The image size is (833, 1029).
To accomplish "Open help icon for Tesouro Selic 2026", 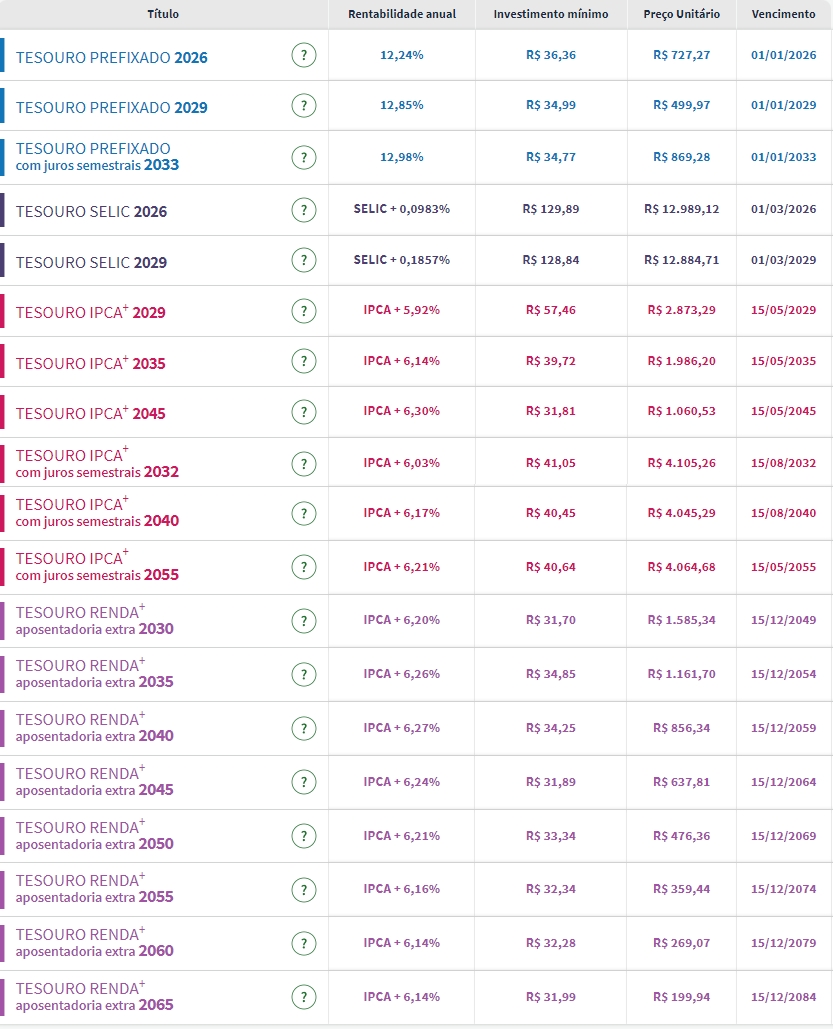I will point(304,210).
